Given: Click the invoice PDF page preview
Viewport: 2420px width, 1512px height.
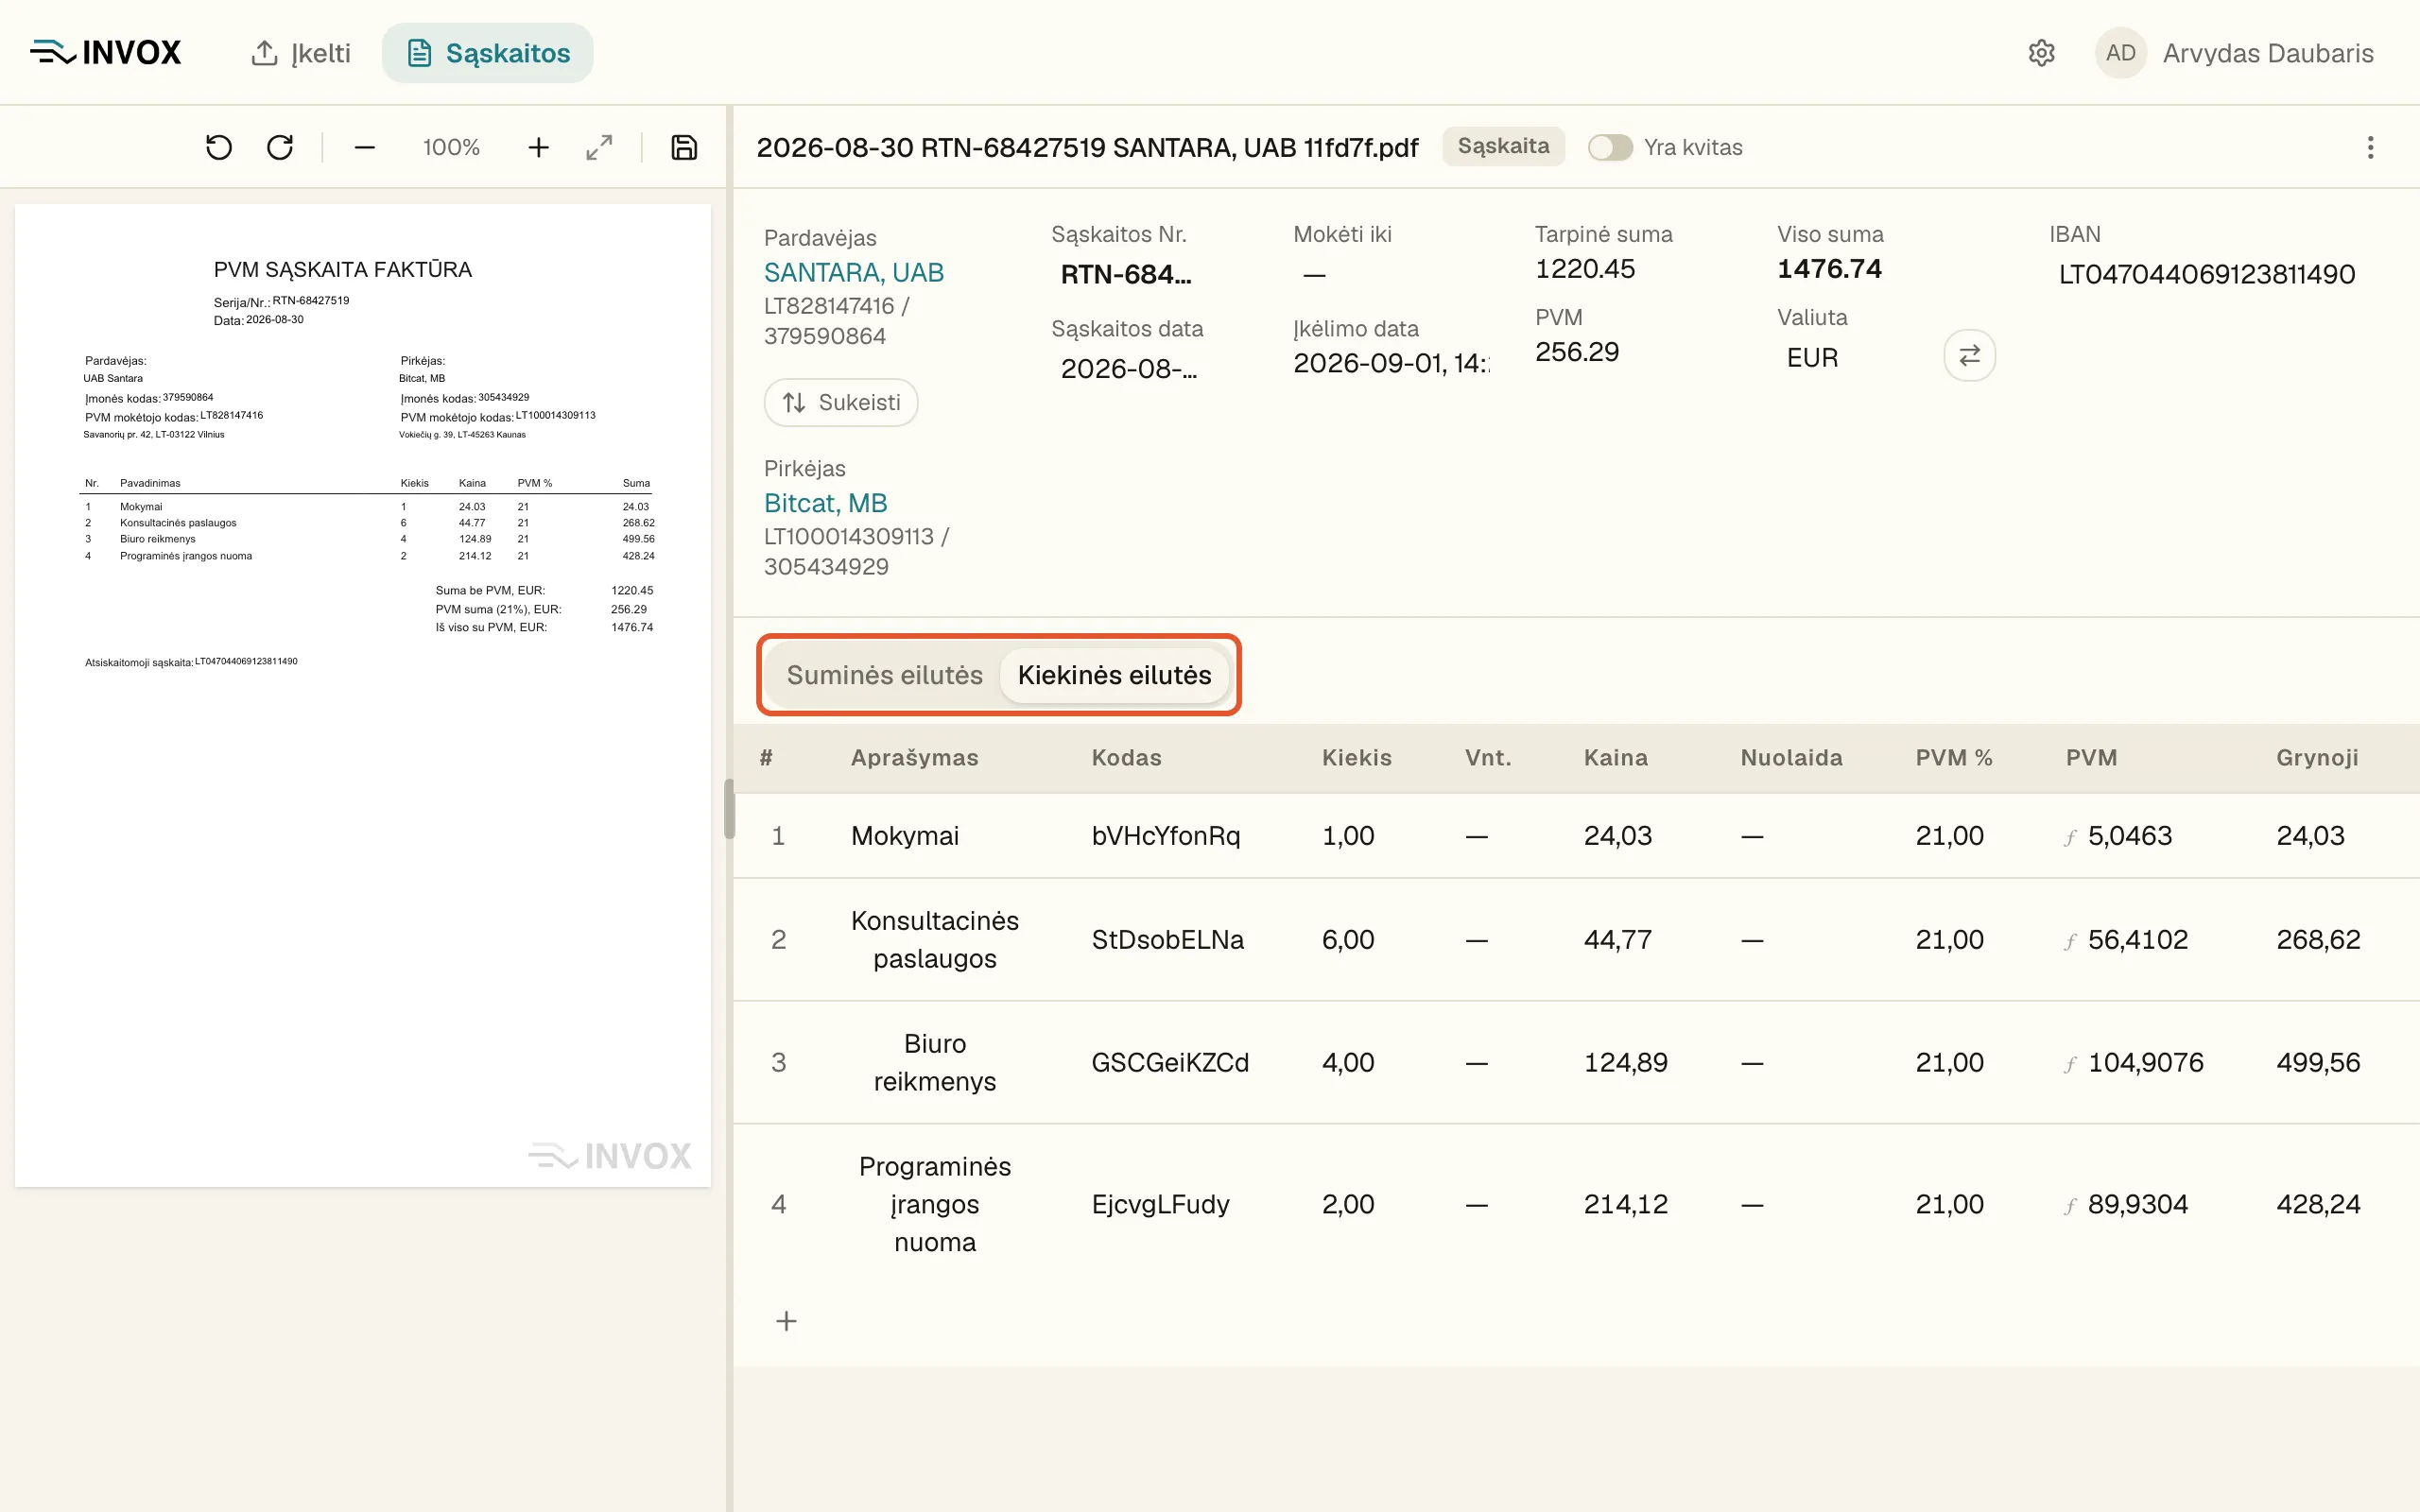Looking at the screenshot, I should tap(363, 696).
